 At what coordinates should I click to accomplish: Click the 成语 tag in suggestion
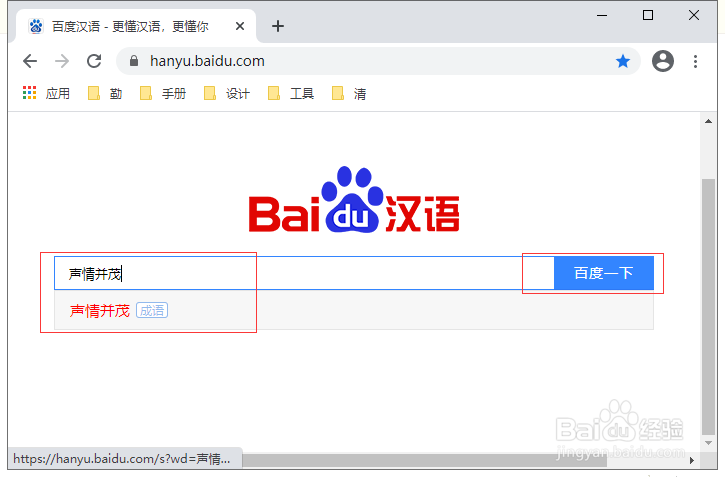click(x=152, y=311)
